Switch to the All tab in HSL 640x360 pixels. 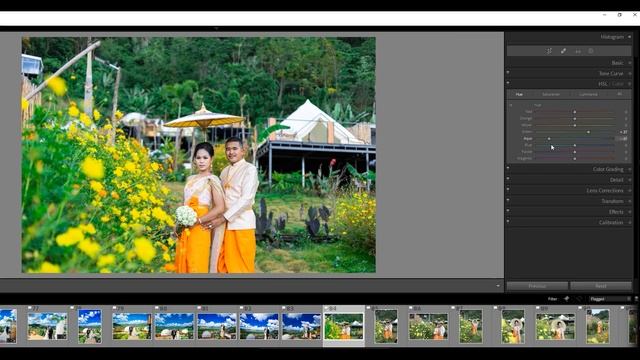point(619,94)
